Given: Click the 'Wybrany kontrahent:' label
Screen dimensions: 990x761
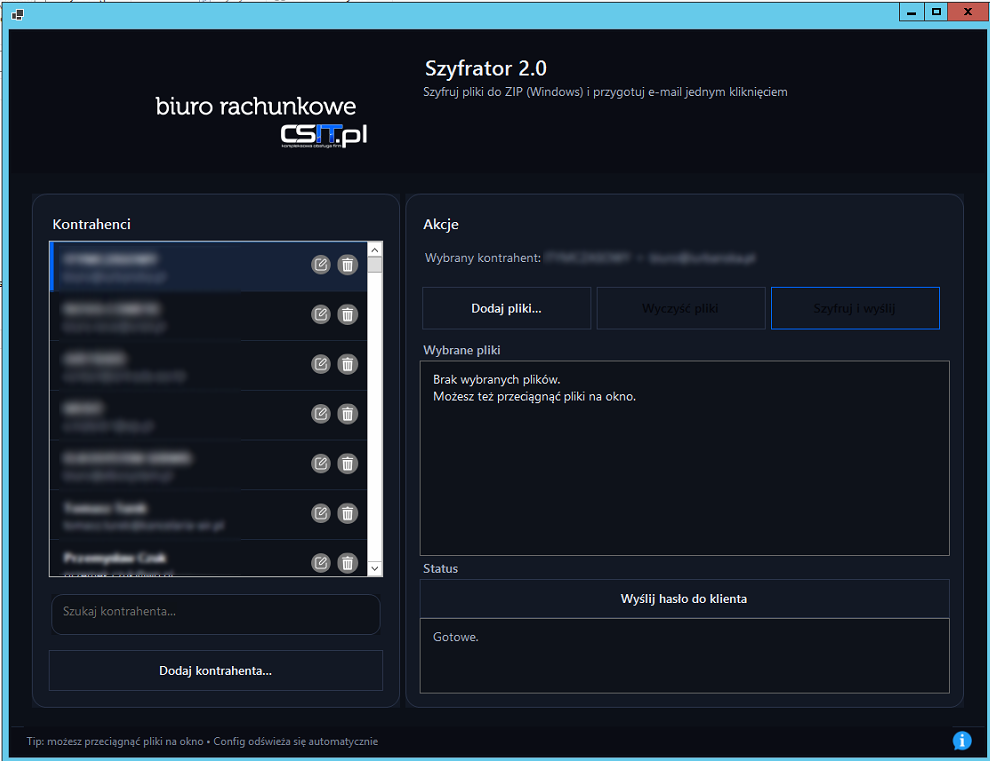Looking at the screenshot, I should [x=482, y=258].
